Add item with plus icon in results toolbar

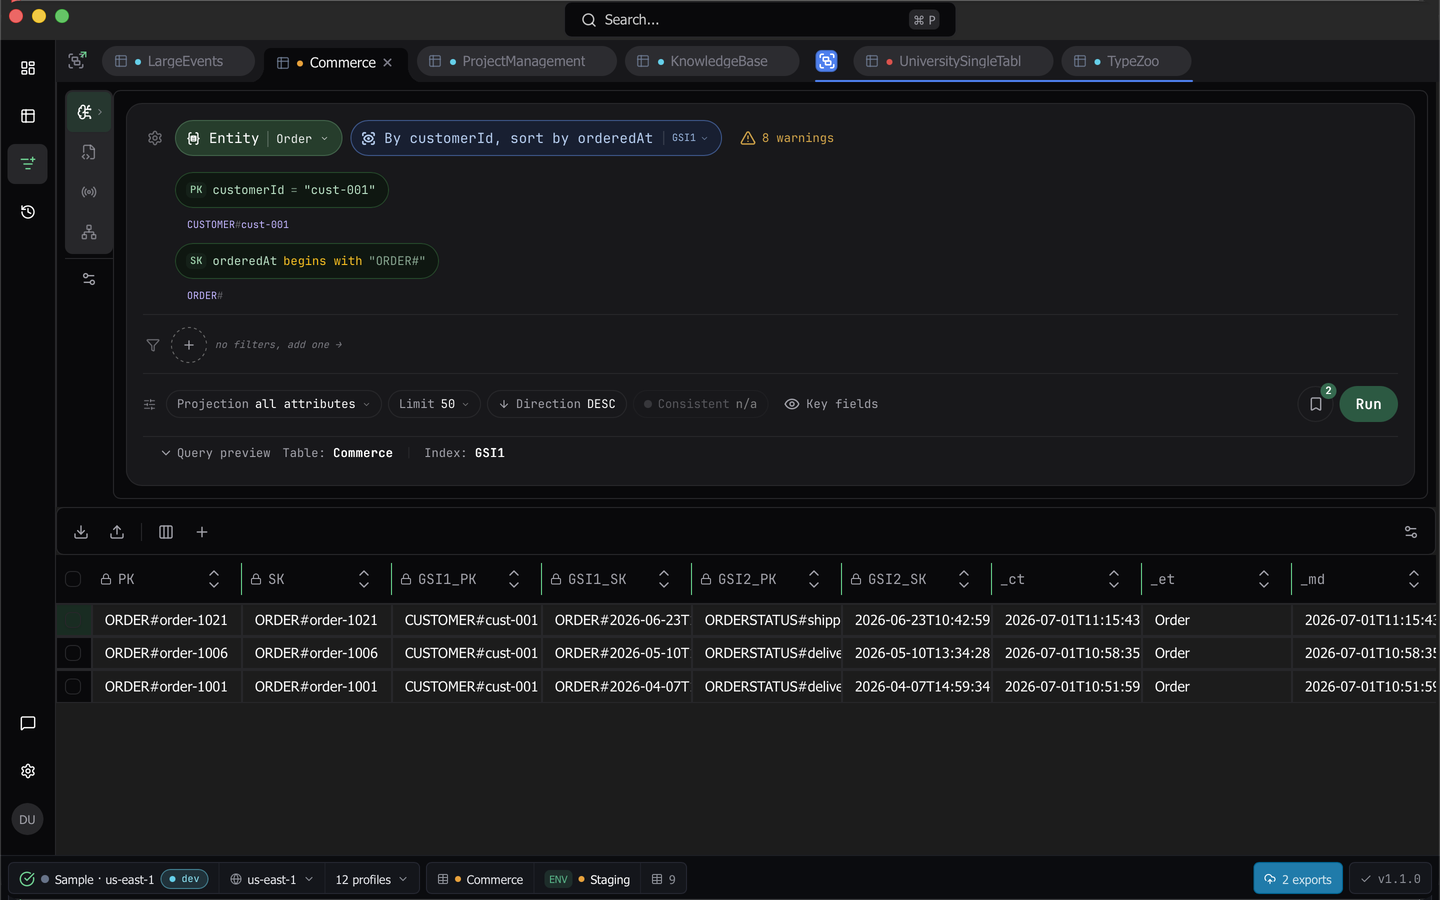[x=202, y=532]
